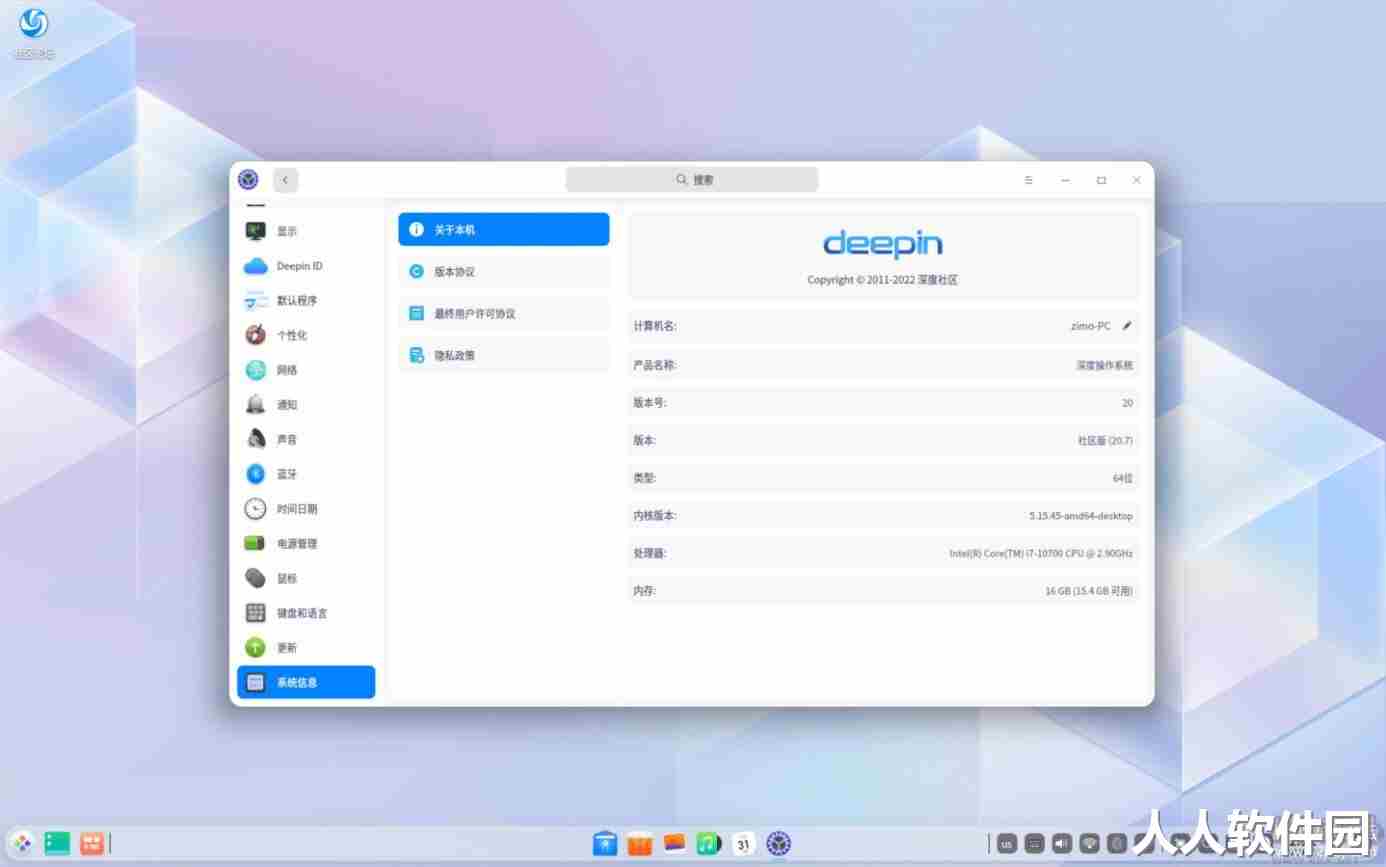This screenshot has width=1386, height=867.
Task: Open the launcher from the dock
Action: point(22,843)
